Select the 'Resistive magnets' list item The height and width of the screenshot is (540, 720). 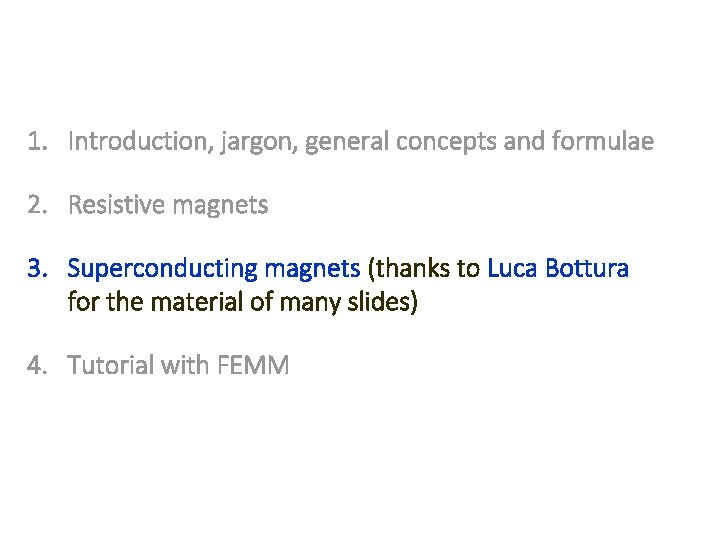point(168,206)
